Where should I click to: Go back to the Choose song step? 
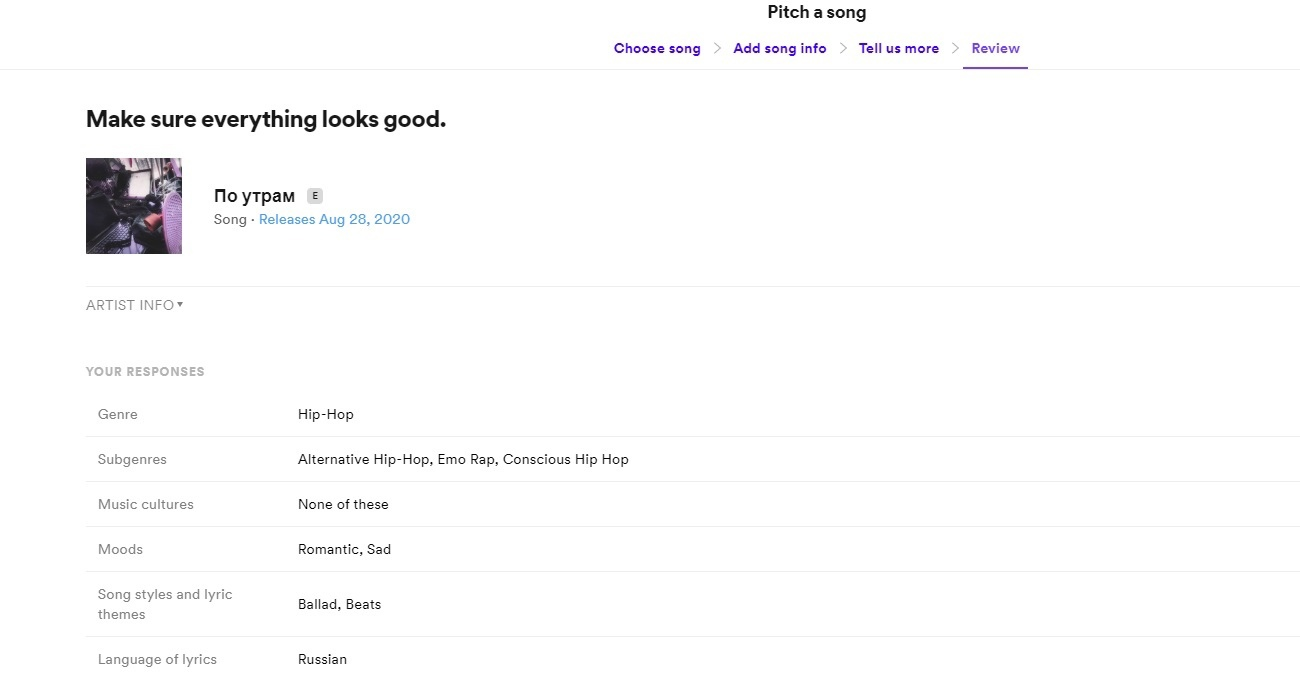(657, 48)
